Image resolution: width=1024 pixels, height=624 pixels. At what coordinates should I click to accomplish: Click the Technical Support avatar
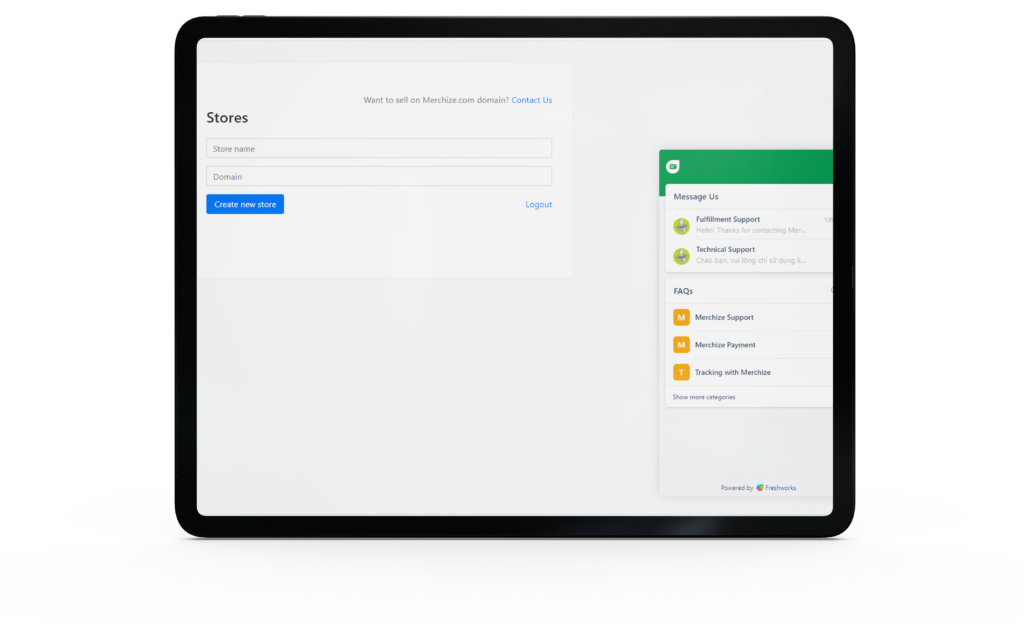click(x=681, y=256)
